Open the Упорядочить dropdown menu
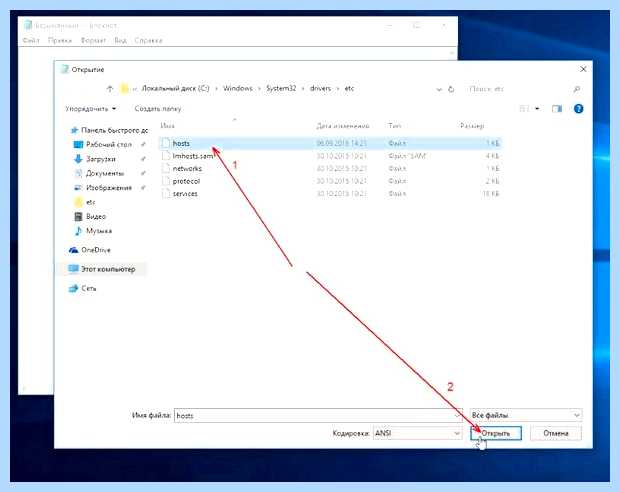620x492 pixels. tap(91, 109)
